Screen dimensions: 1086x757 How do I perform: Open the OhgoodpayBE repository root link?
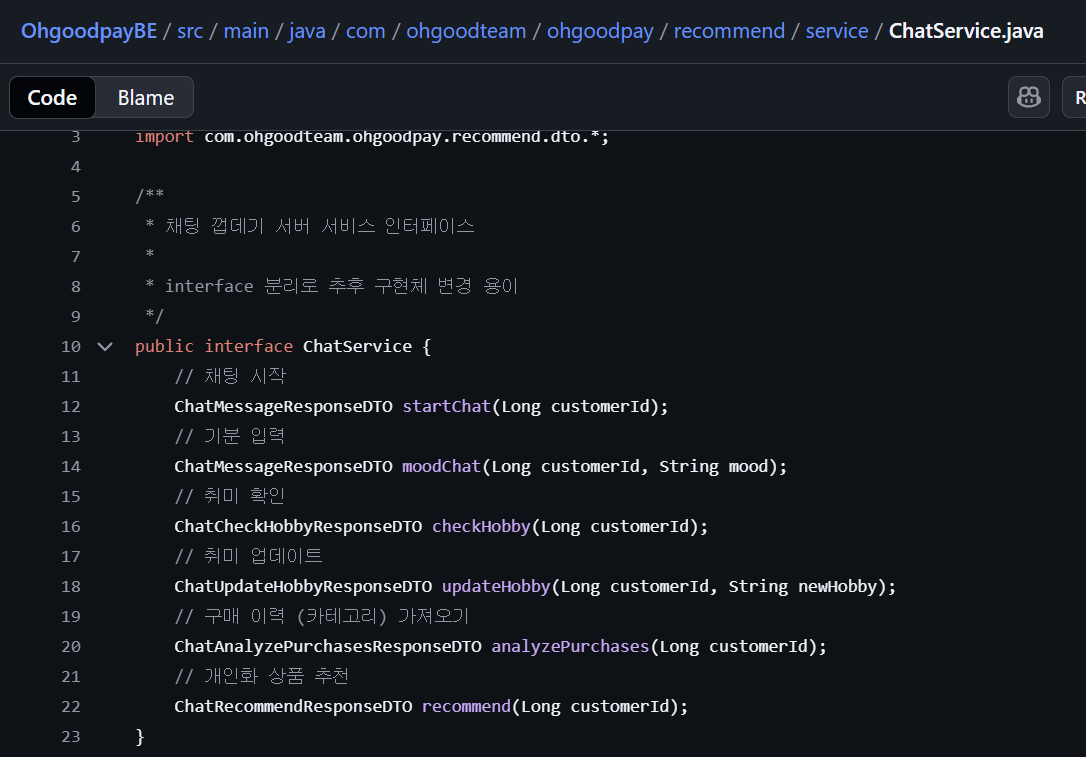tap(89, 31)
